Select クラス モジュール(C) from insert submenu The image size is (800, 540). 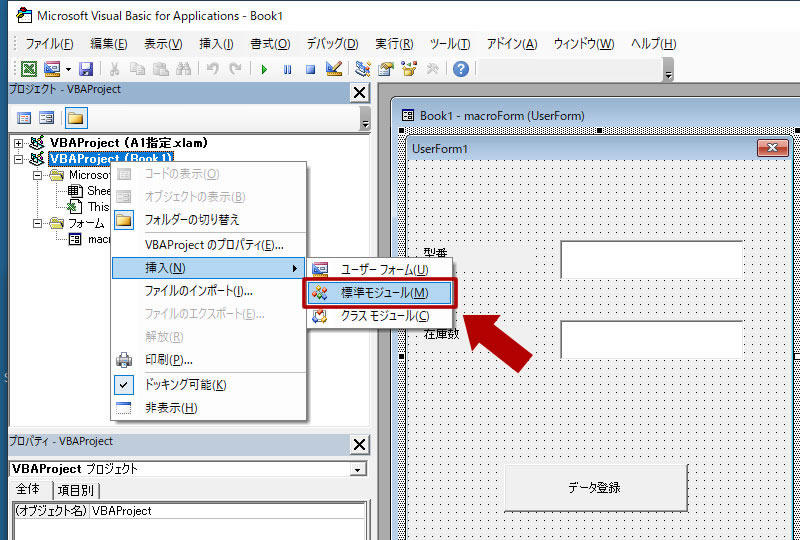click(x=380, y=316)
